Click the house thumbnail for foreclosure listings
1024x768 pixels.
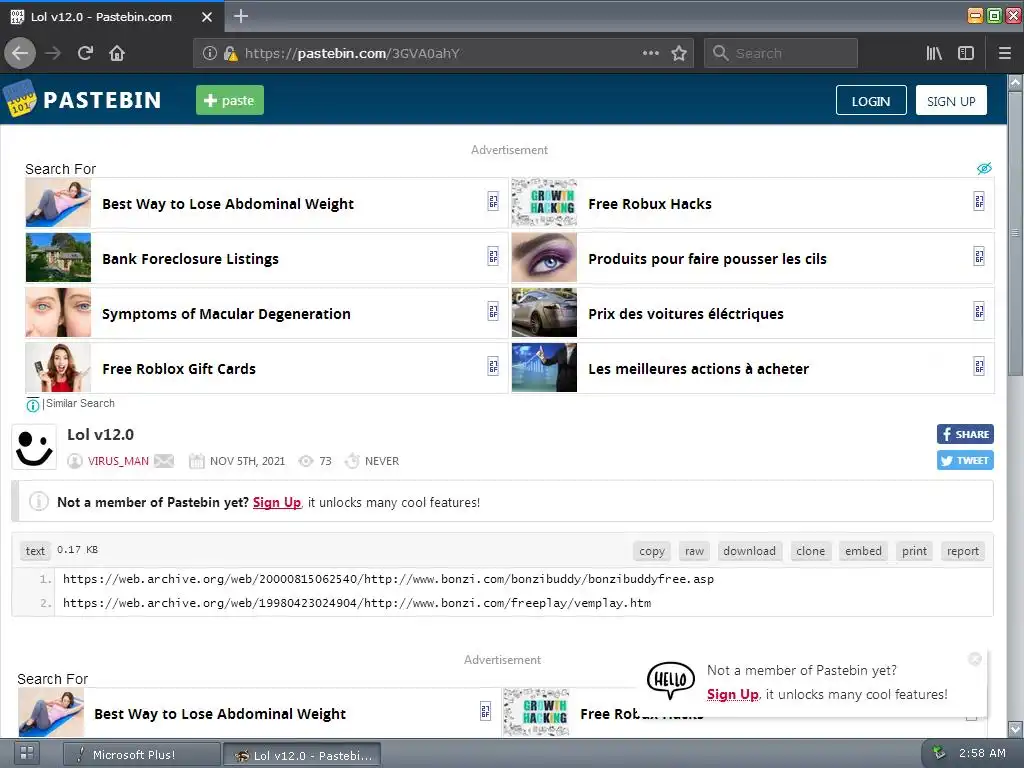pos(58,258)
